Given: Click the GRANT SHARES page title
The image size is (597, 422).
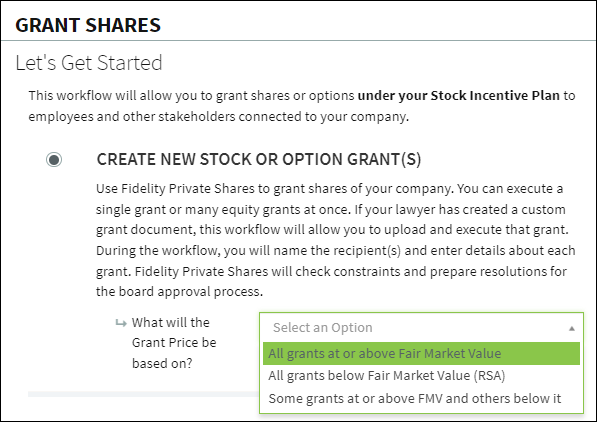Looking at the screenshot, I should 88,25.
